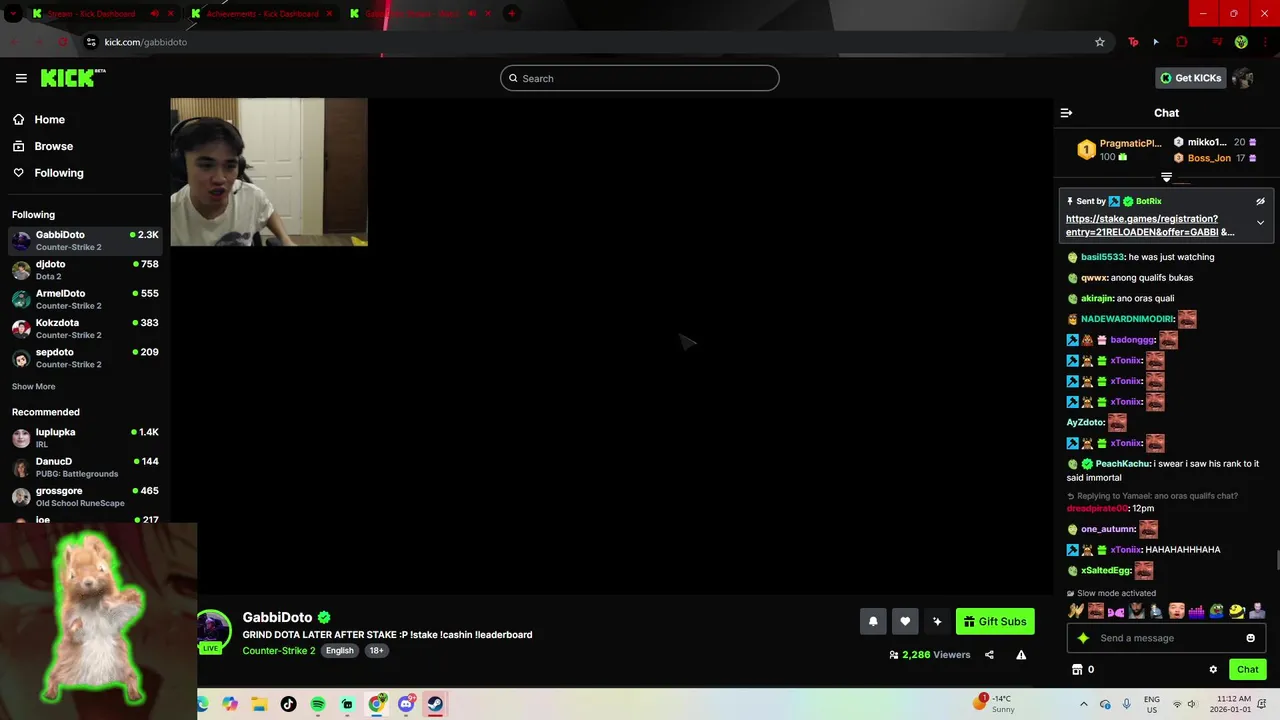Open chat settings with the gear icon
Image resolution: width=1280 pixels, height=720 pixels.
(x=1213, y=670)
